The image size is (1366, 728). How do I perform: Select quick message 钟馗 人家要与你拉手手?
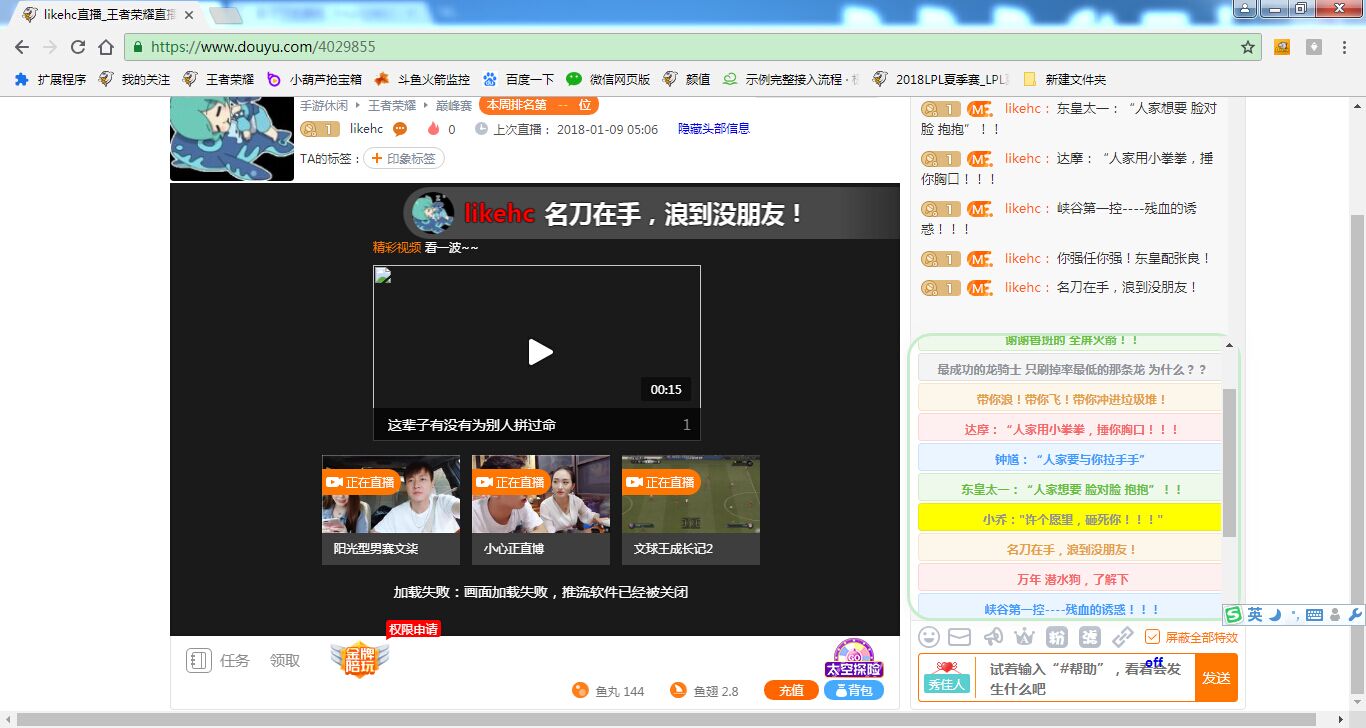(x=1070, y=459)
